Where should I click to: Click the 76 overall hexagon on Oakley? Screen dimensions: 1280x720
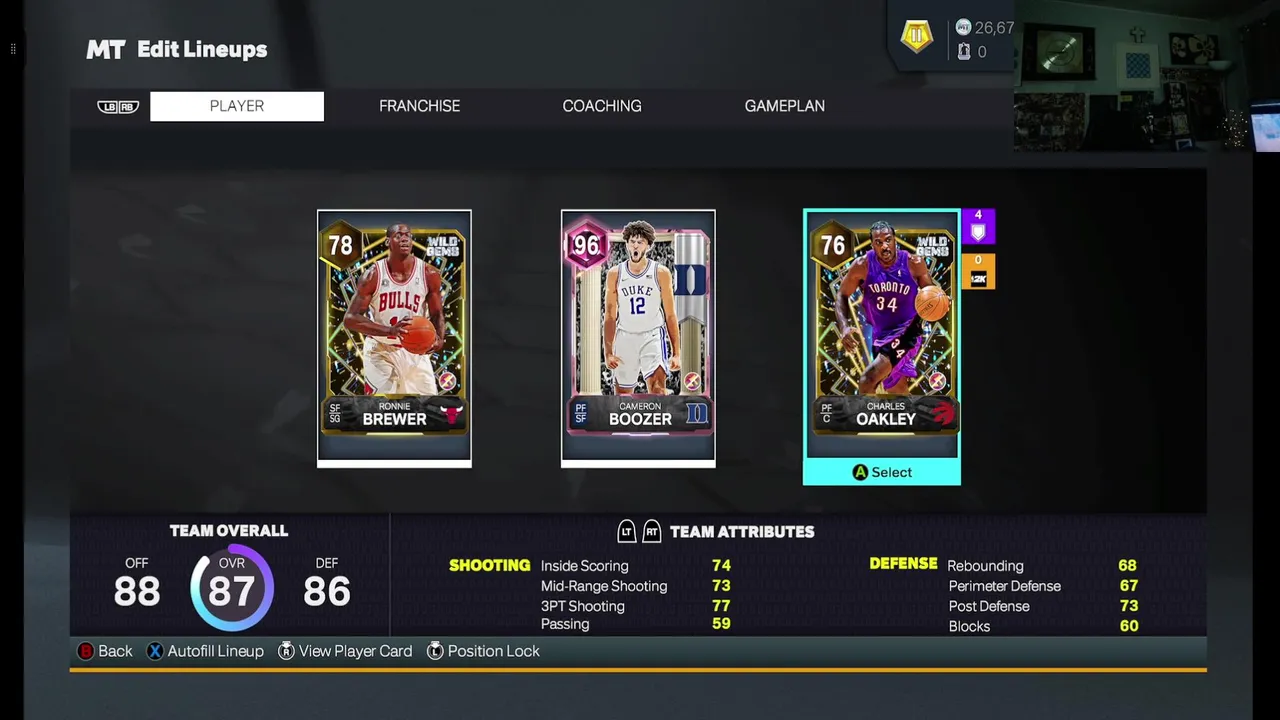(832, 245)
